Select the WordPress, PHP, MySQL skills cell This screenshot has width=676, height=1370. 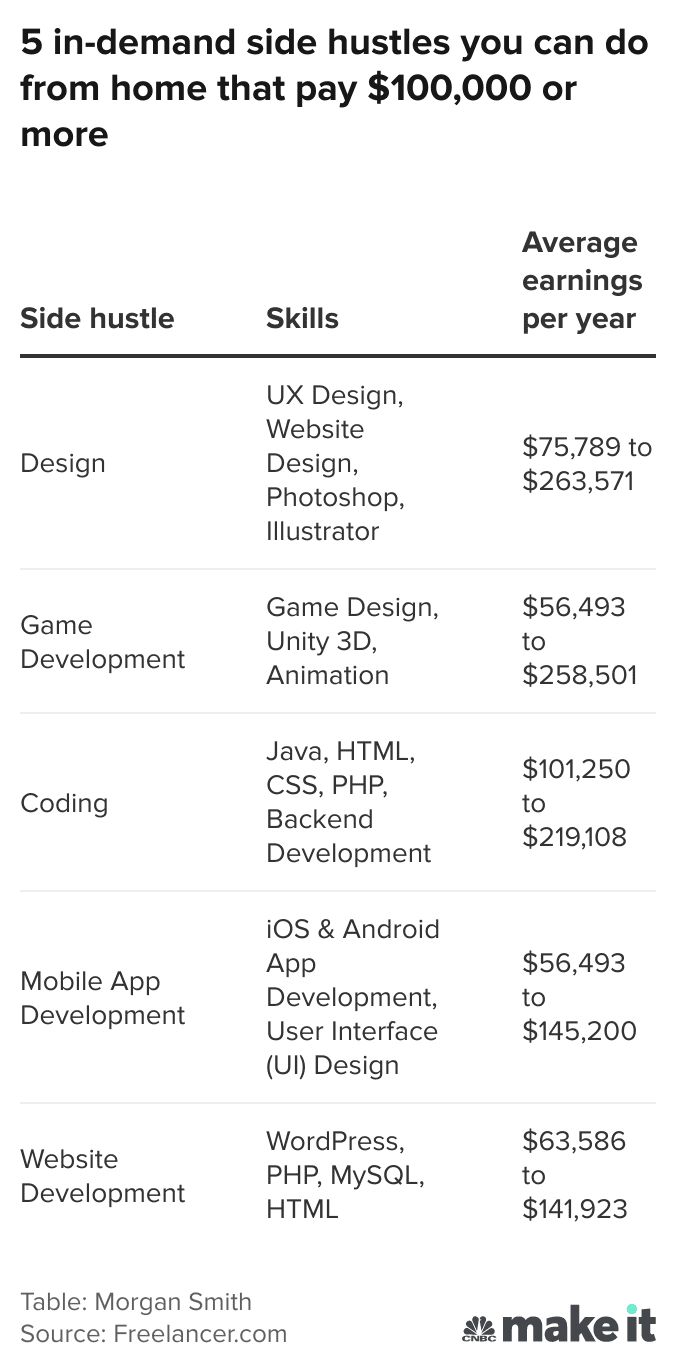pyautogui.click(x=345, y=1175)
